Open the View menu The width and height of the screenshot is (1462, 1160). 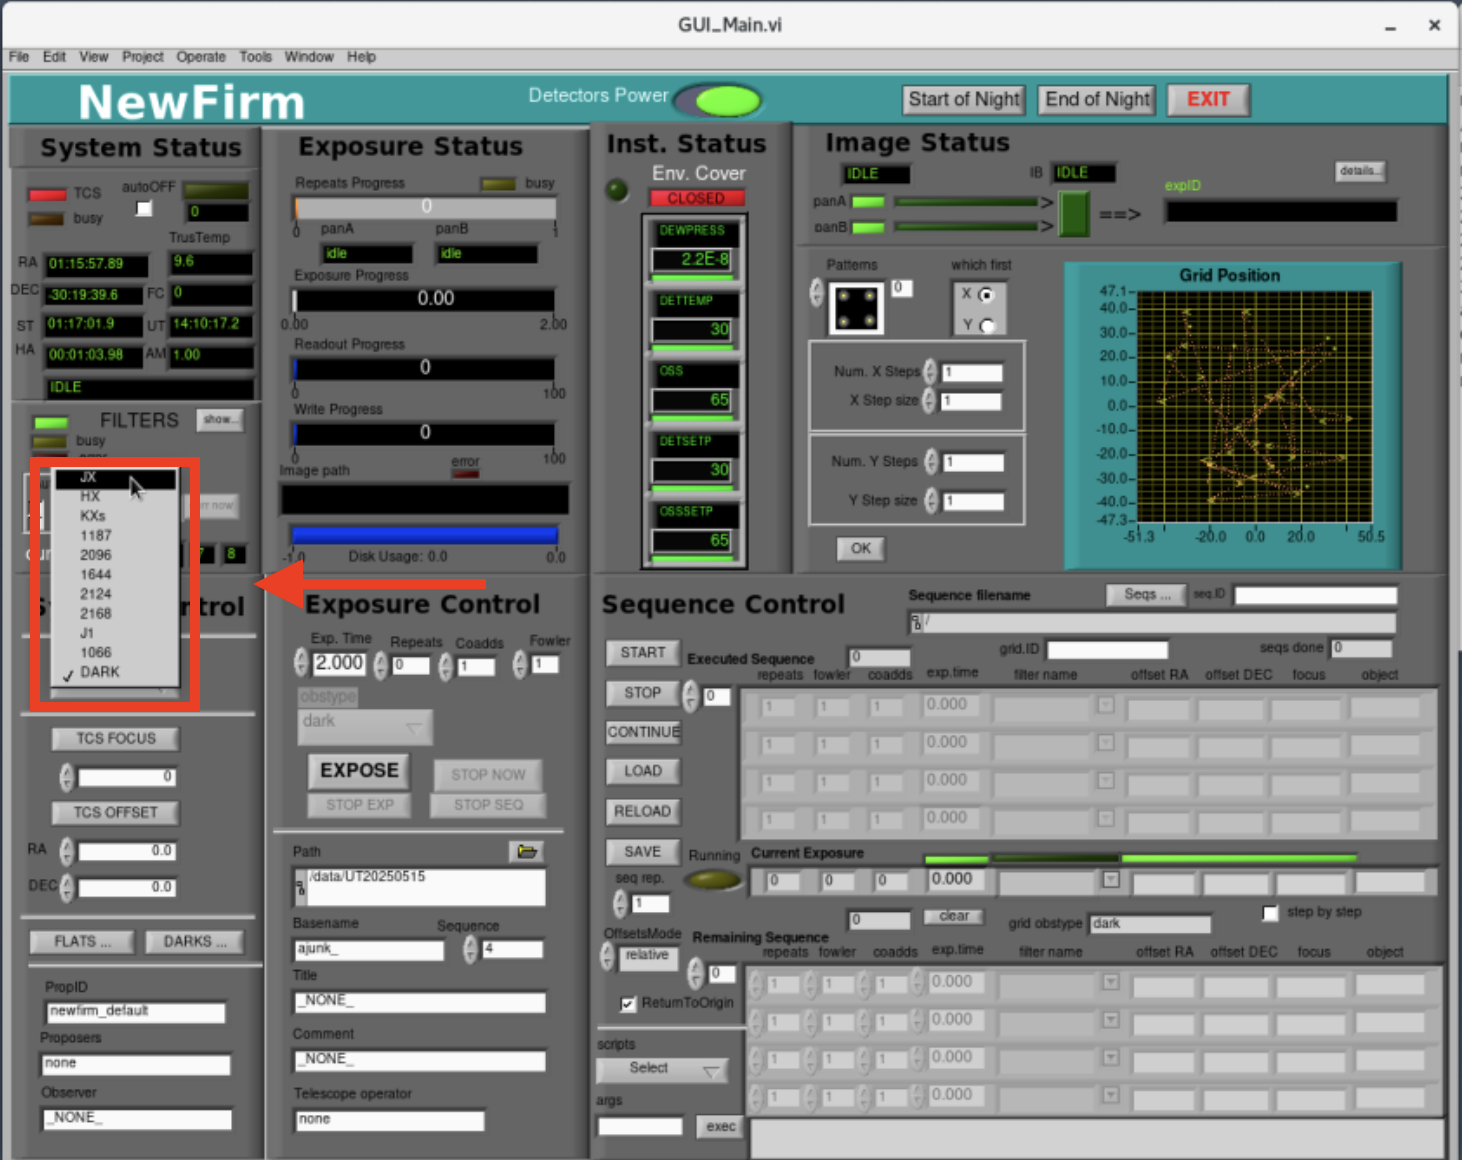point(94,57)
